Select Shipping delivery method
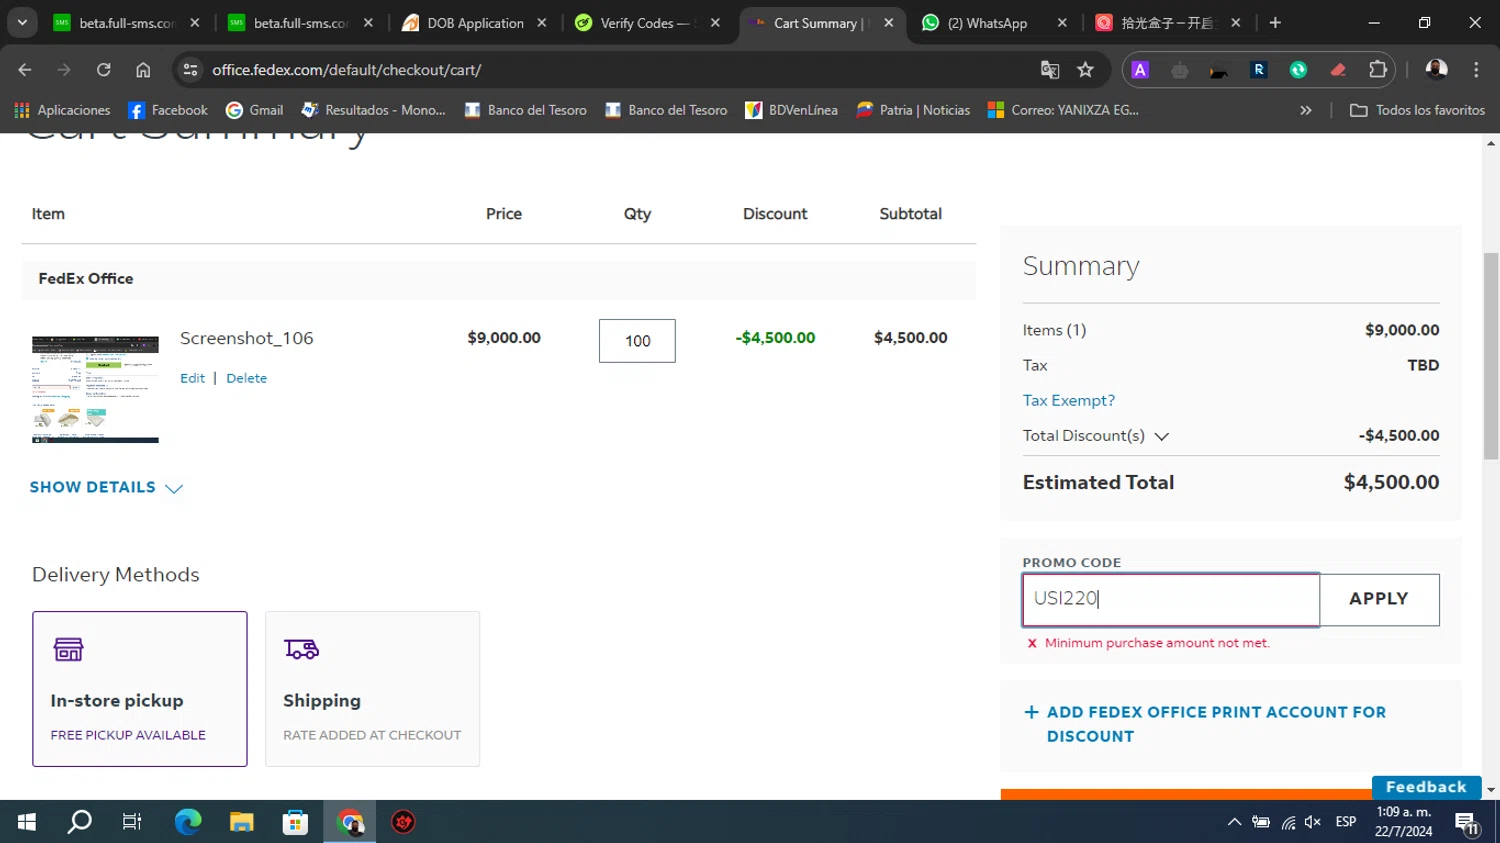The height and width of the screenshot is (843, 1500). click(x=372, y=689)
